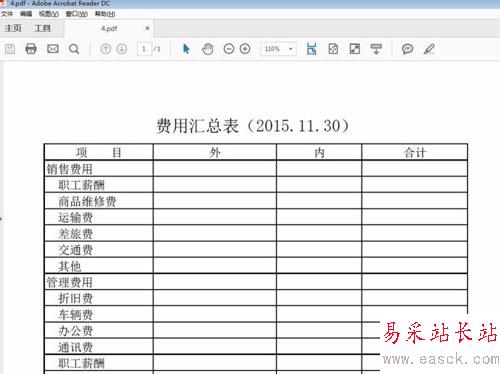
Task: Click the 商品维修费 row label
Action: [x=87, y=201]
